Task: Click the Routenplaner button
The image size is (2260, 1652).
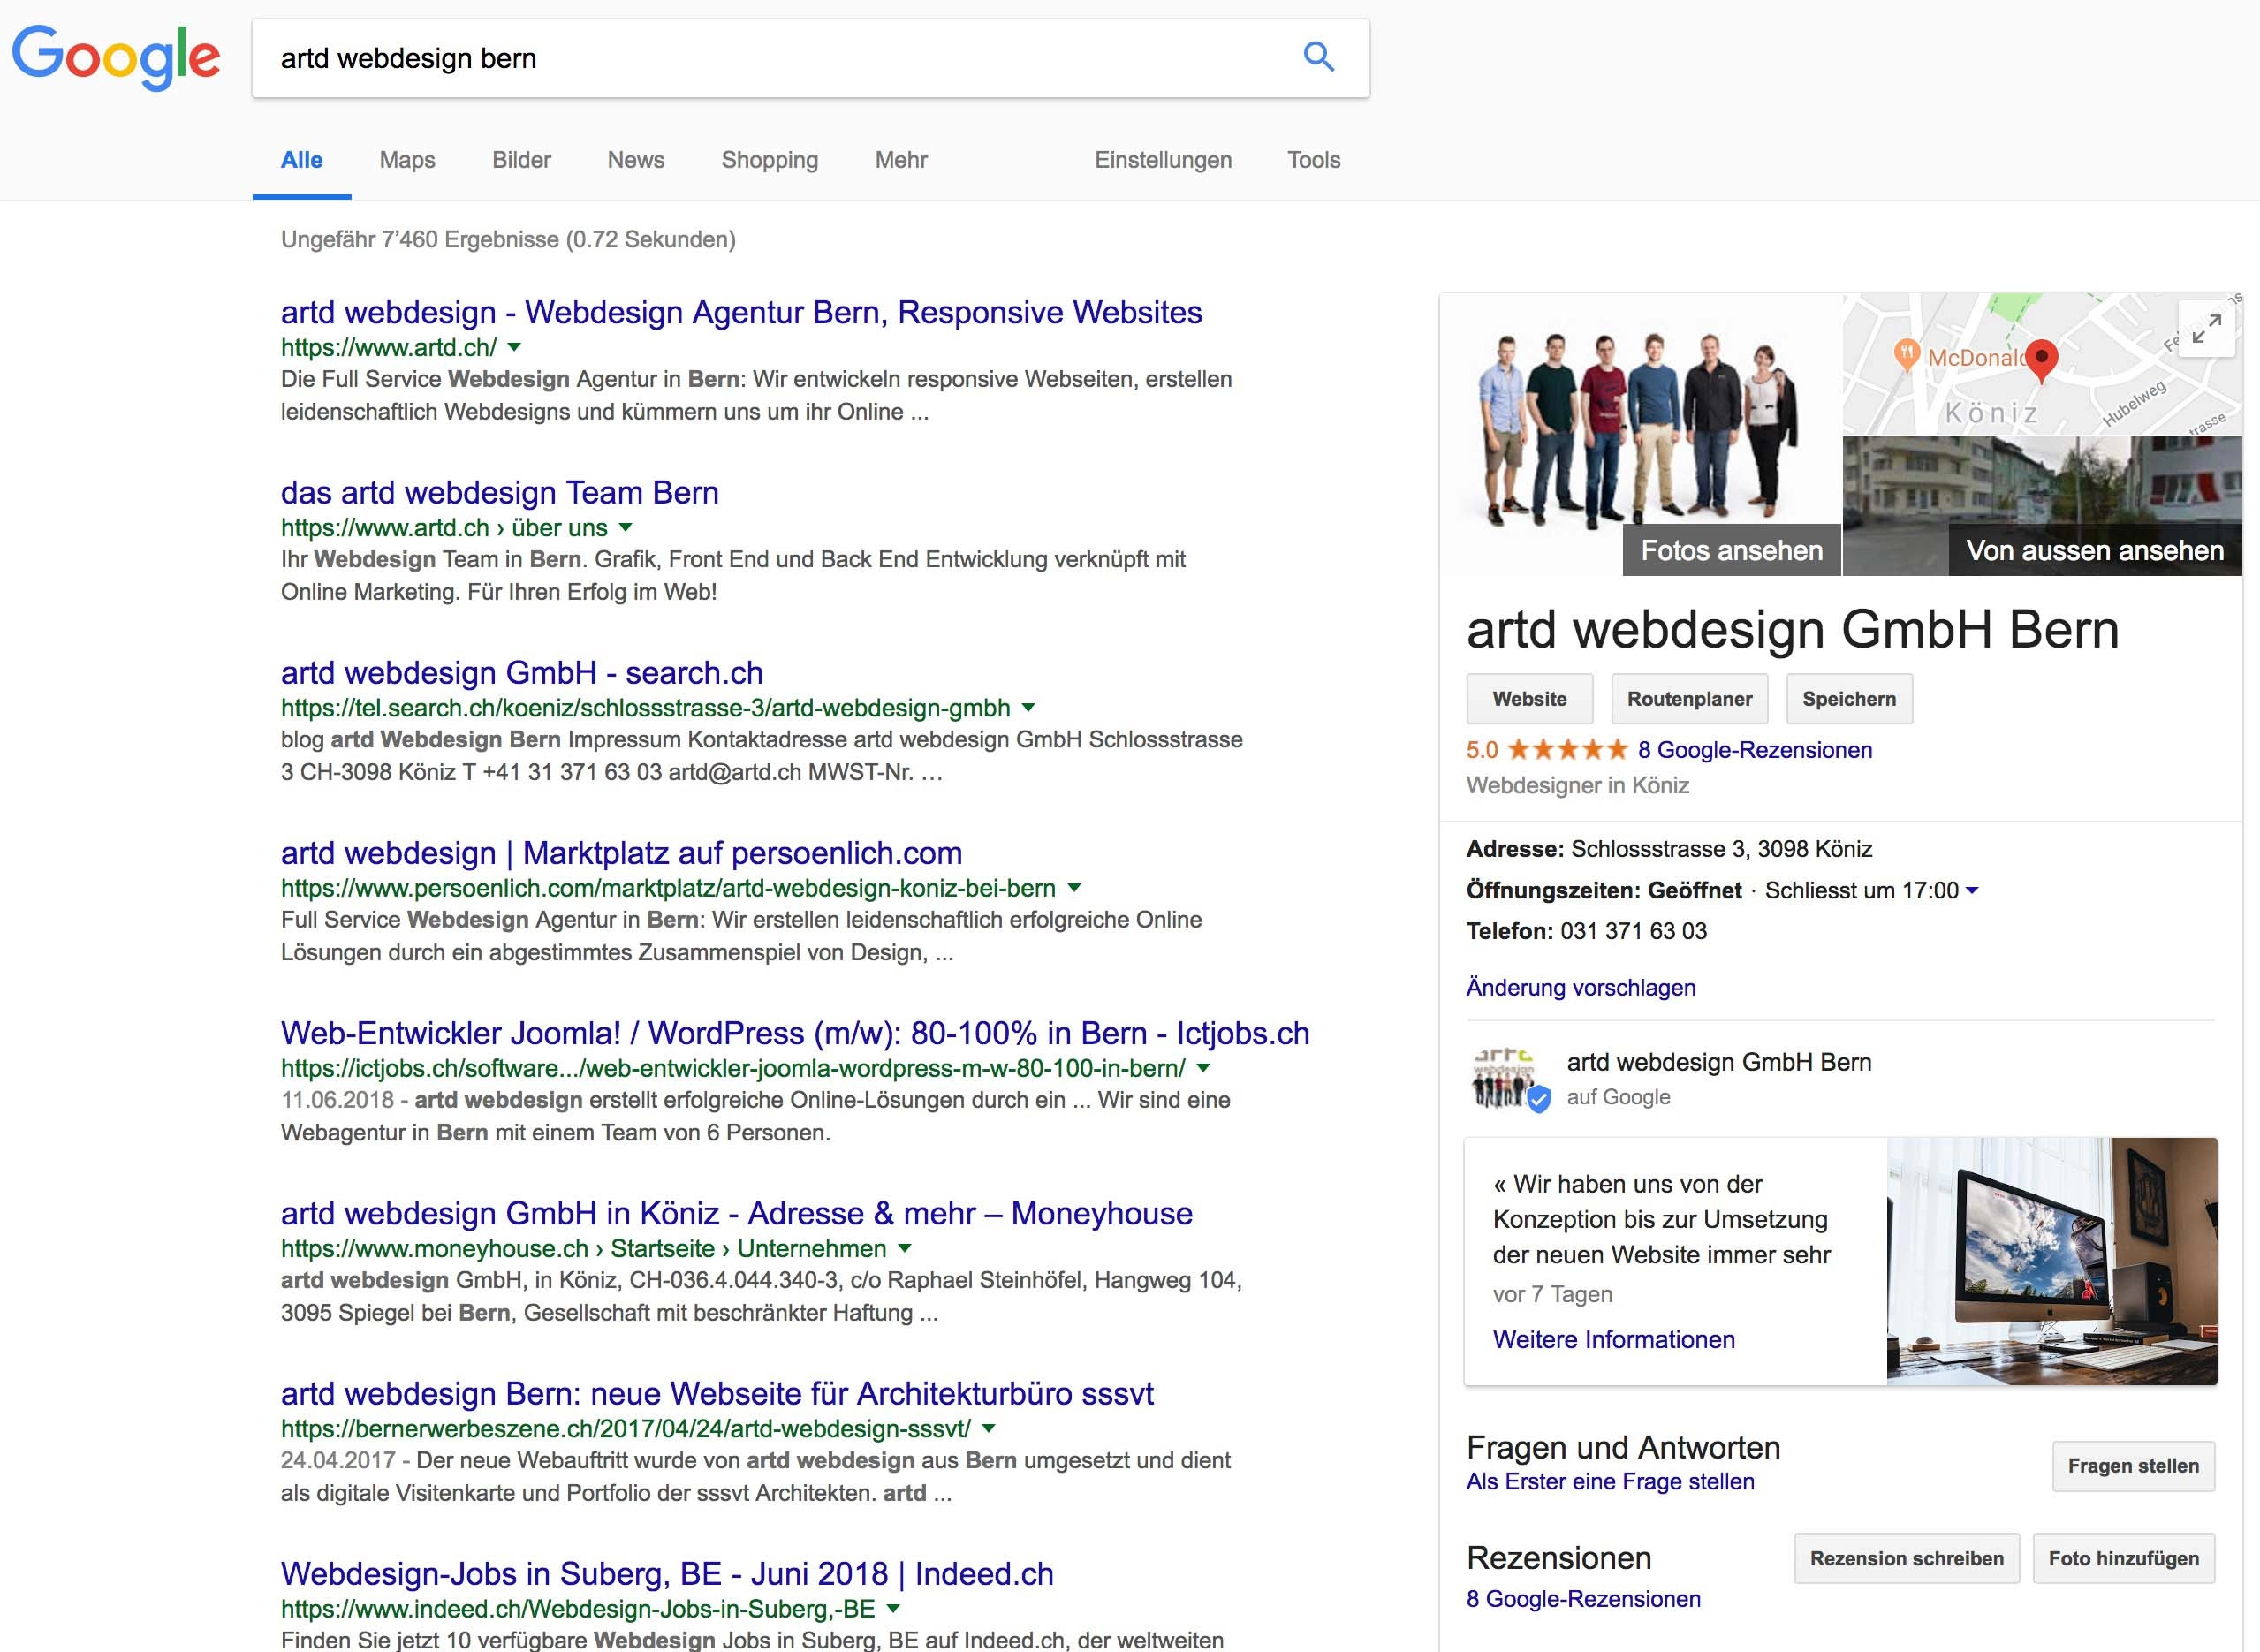Action: pos(1690,699)
